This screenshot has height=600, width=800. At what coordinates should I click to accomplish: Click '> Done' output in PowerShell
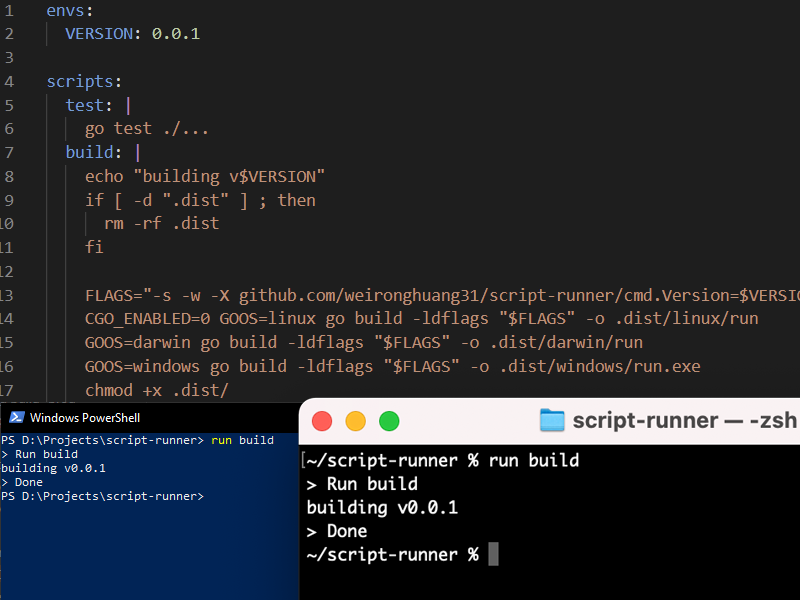click(x=22, y=482)
